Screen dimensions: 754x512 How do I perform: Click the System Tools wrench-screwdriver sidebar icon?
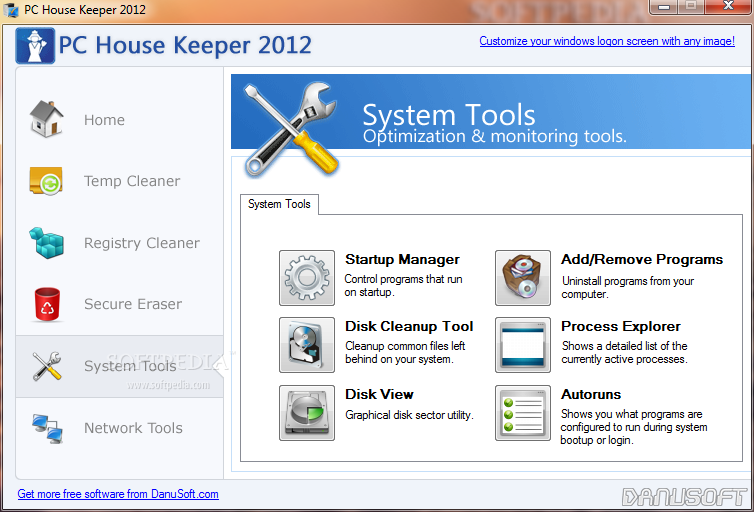47,366
